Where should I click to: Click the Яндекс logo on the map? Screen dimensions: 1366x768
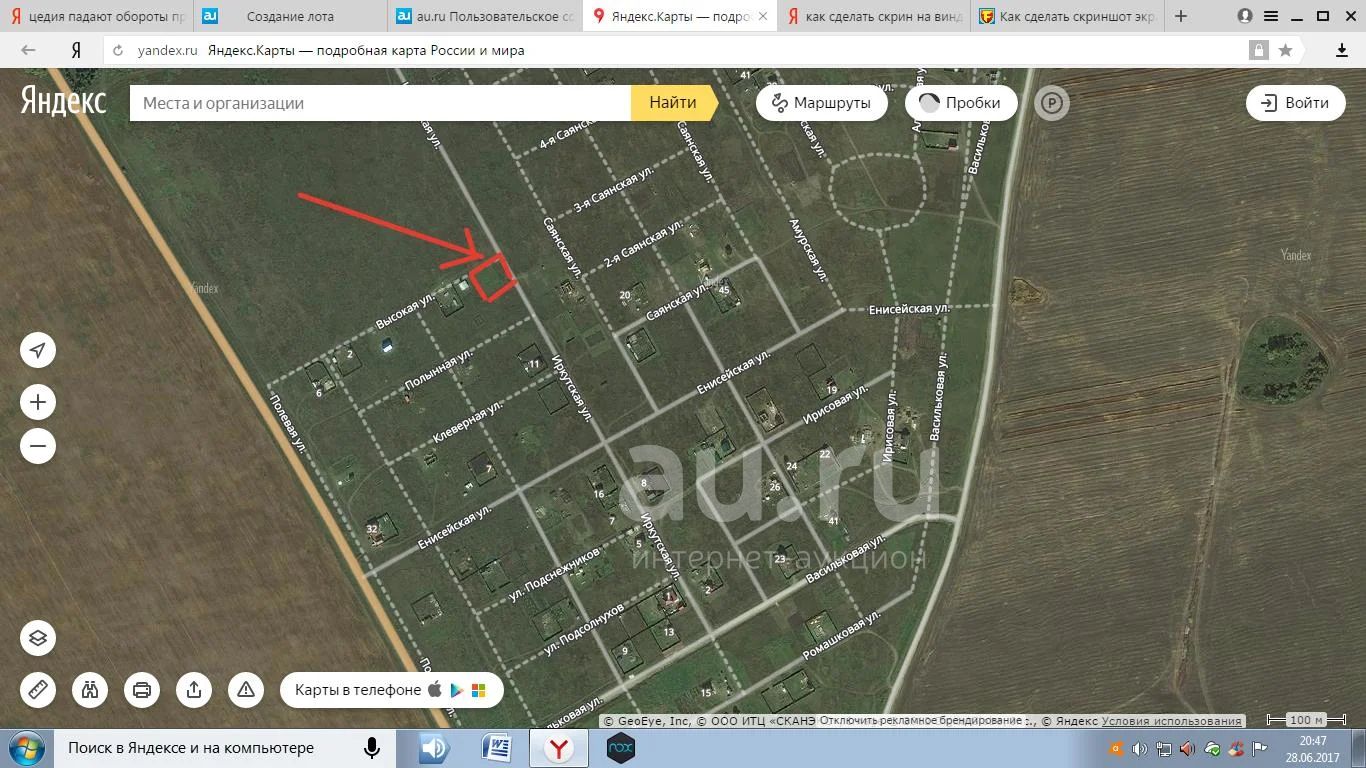(64, 101)
